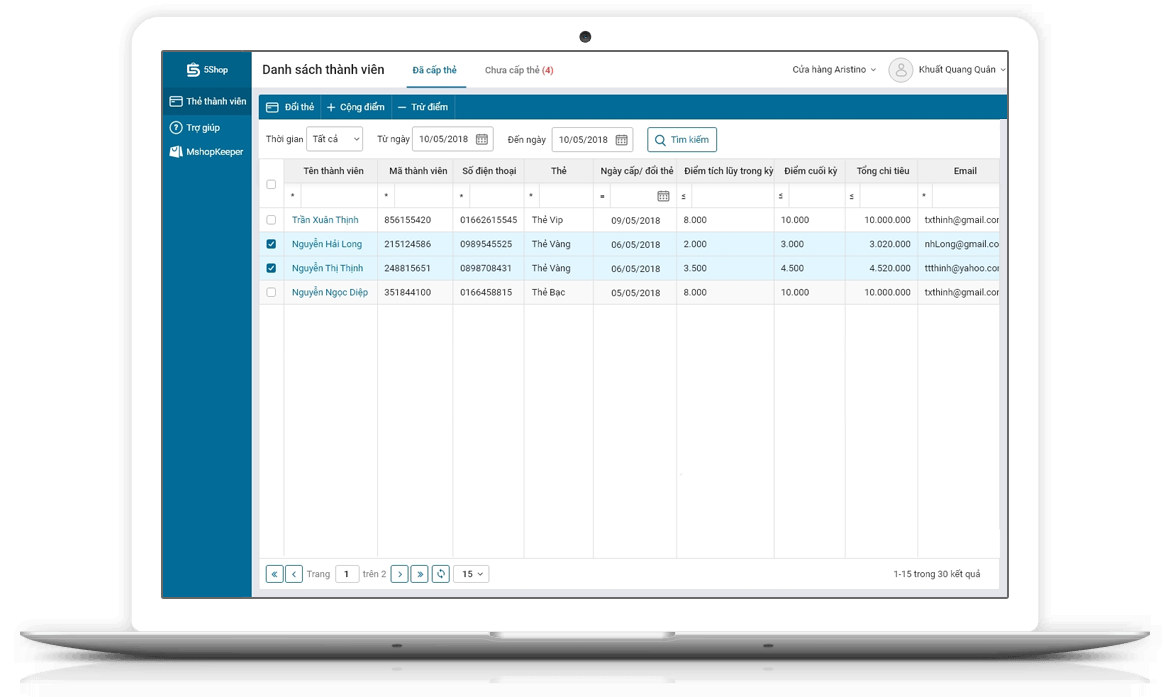Image resolution: width=1164 pixels, height=697 pixels.
Task: Open Tên thành viên filter operator
Action: coord(292,196)
